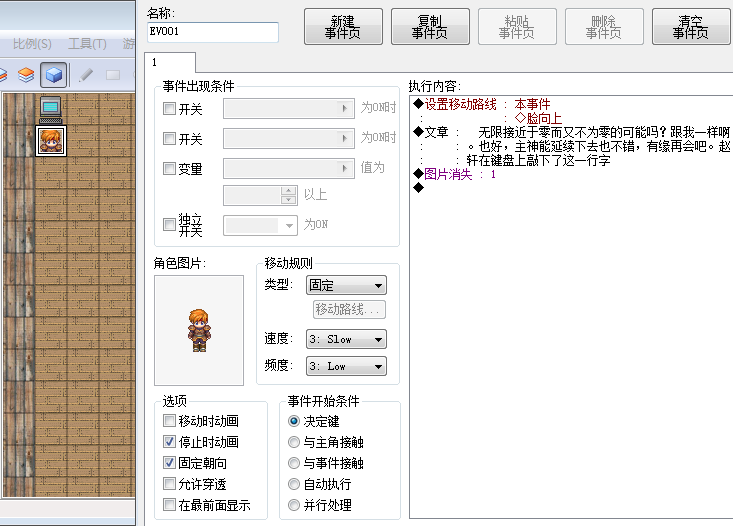This screenshot has width=733, height=526.
Task: Open the 工具(T) menu
Action: (x=87, y=44)
